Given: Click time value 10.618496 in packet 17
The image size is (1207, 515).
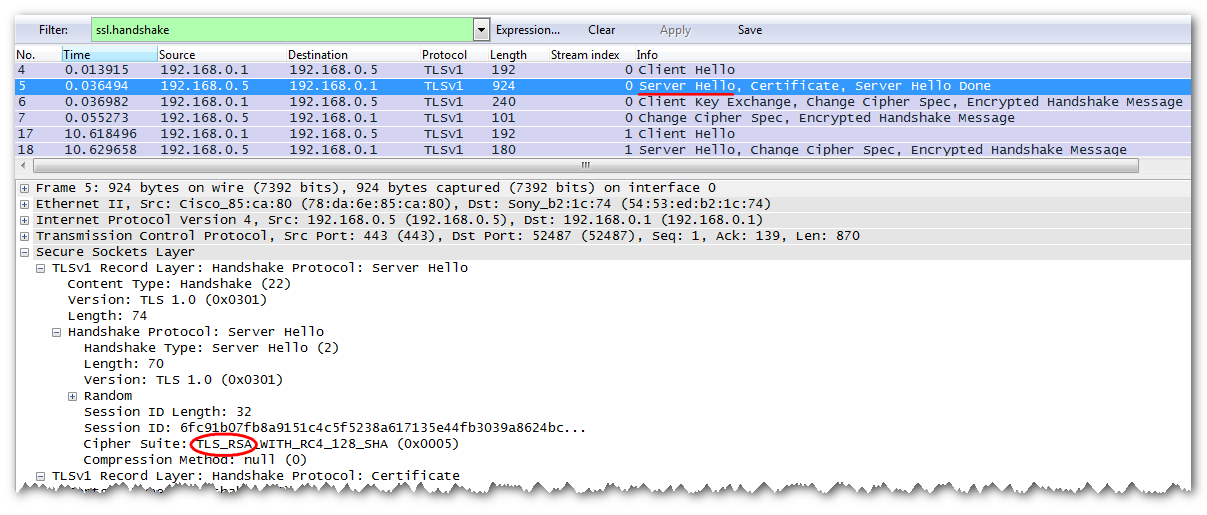Looking at the screenshot, I should pyautogui.click(x=101, y=134).
